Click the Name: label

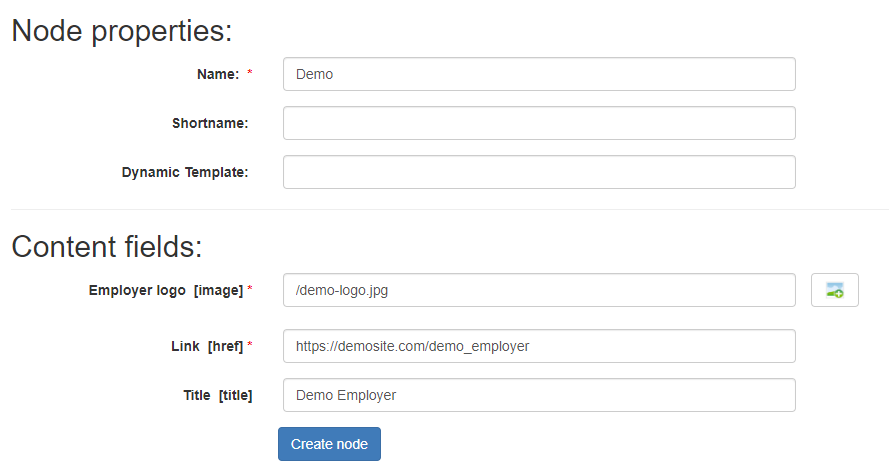pos(218,74)
